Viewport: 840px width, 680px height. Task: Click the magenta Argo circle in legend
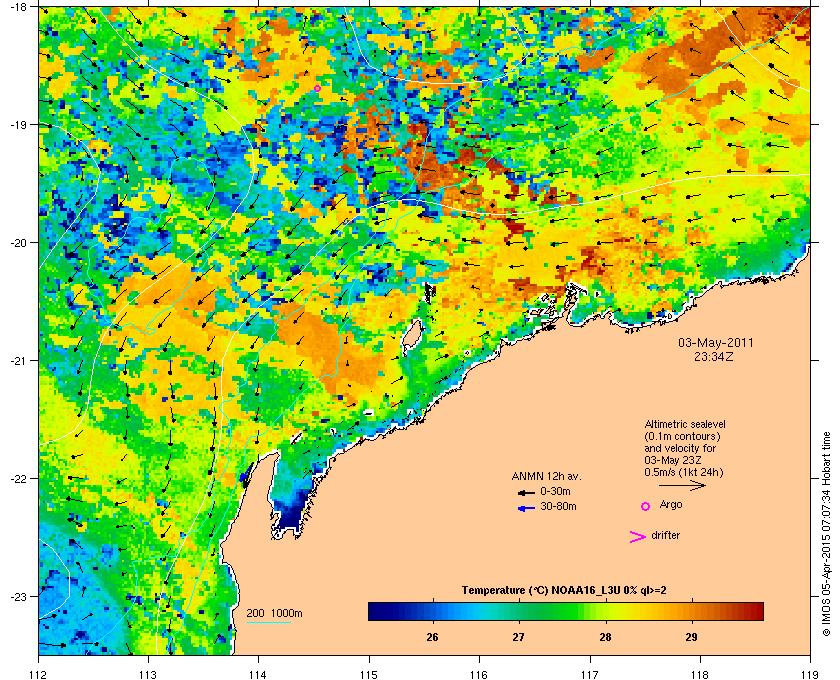pyautogui.click(x=646, y=506)
